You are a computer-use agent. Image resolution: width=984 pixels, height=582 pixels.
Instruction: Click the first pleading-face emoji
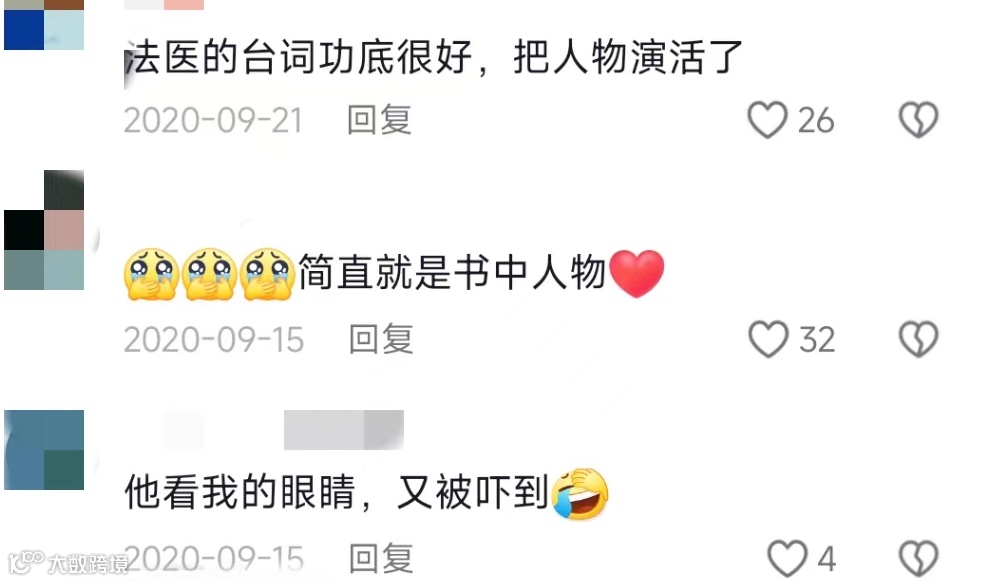(151, 274)
